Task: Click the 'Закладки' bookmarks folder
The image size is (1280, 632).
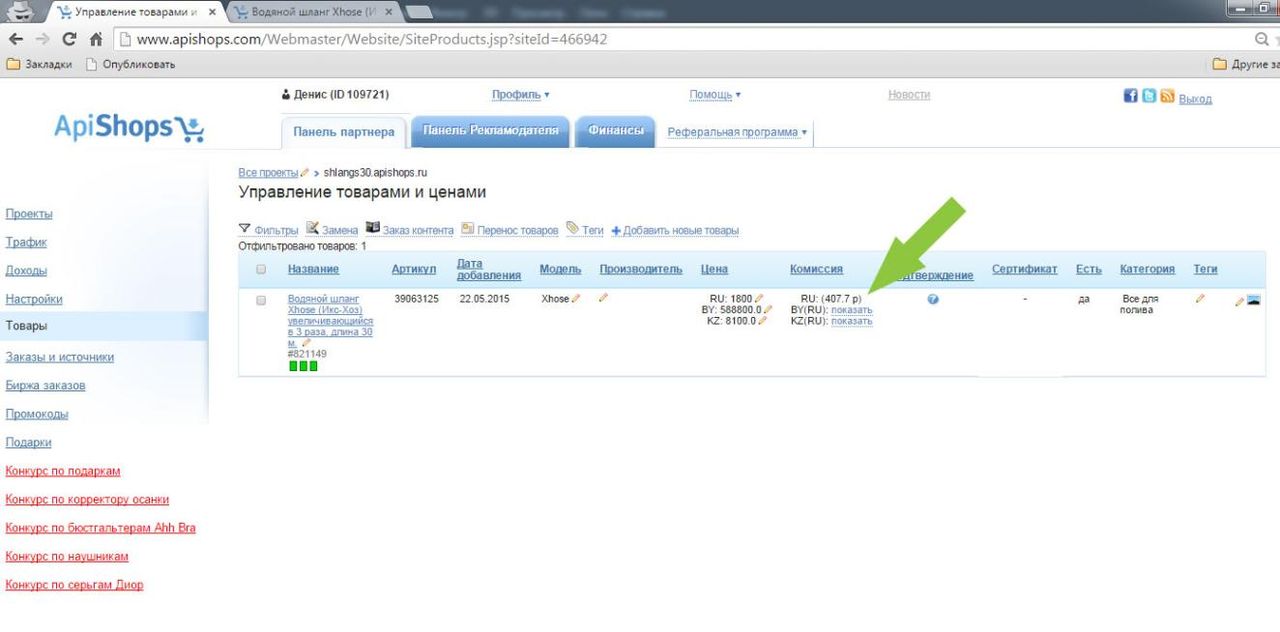Action: tap(40, 64)
